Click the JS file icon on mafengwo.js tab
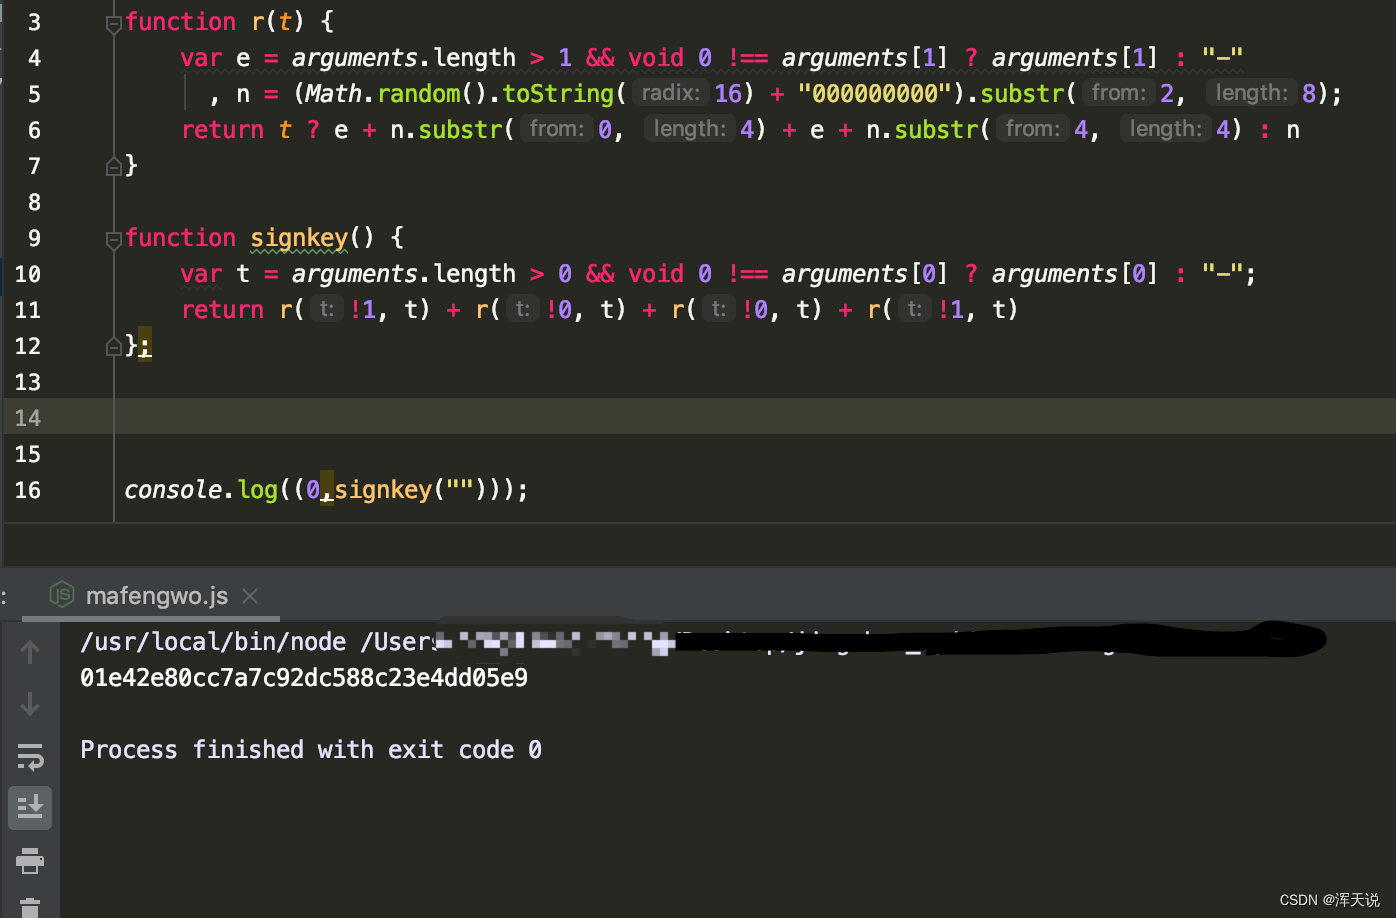The height and width of the screenshot is (918, 1396). (x=62, y=595)
